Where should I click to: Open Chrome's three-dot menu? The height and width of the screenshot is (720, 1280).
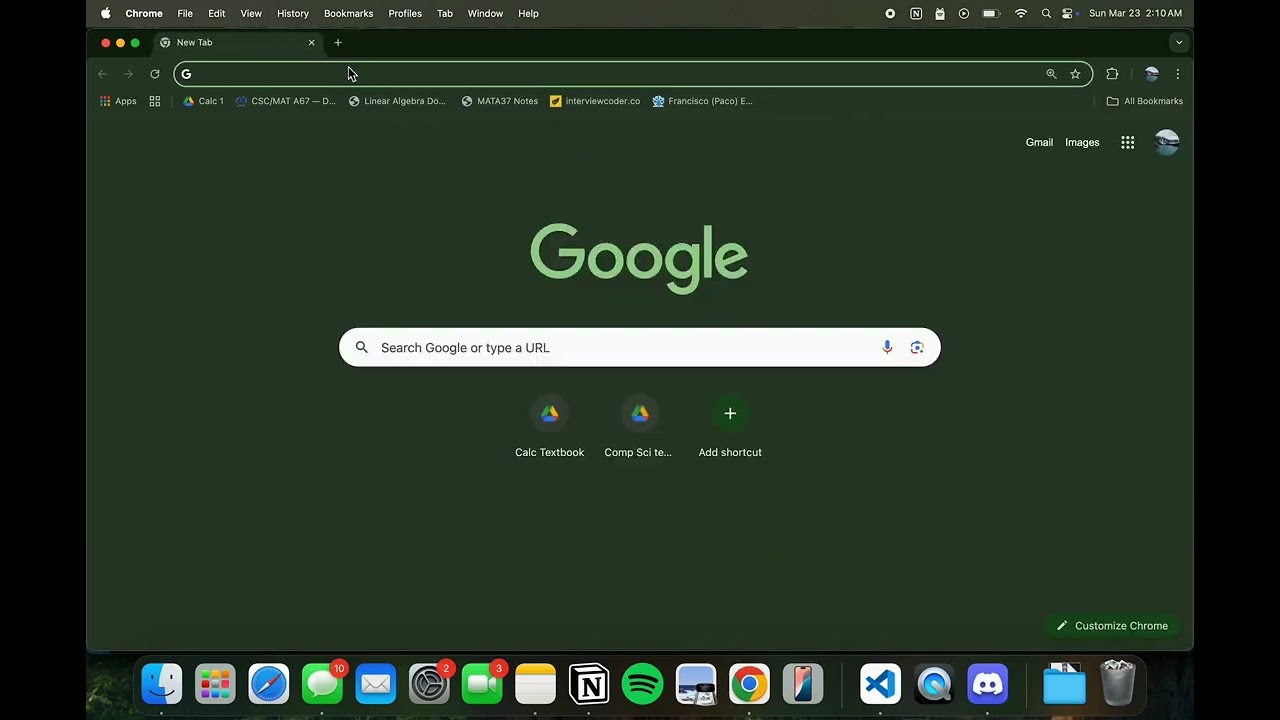coord(1178,74)
